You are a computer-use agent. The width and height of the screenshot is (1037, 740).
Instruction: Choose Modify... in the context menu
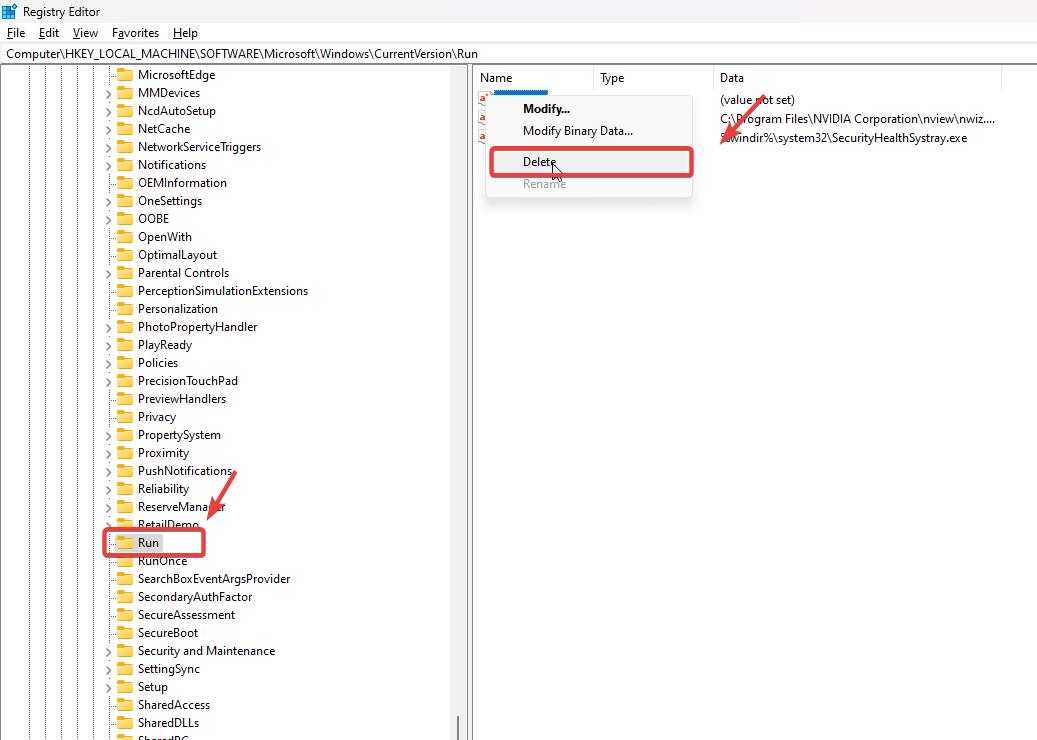pos(546,109)
